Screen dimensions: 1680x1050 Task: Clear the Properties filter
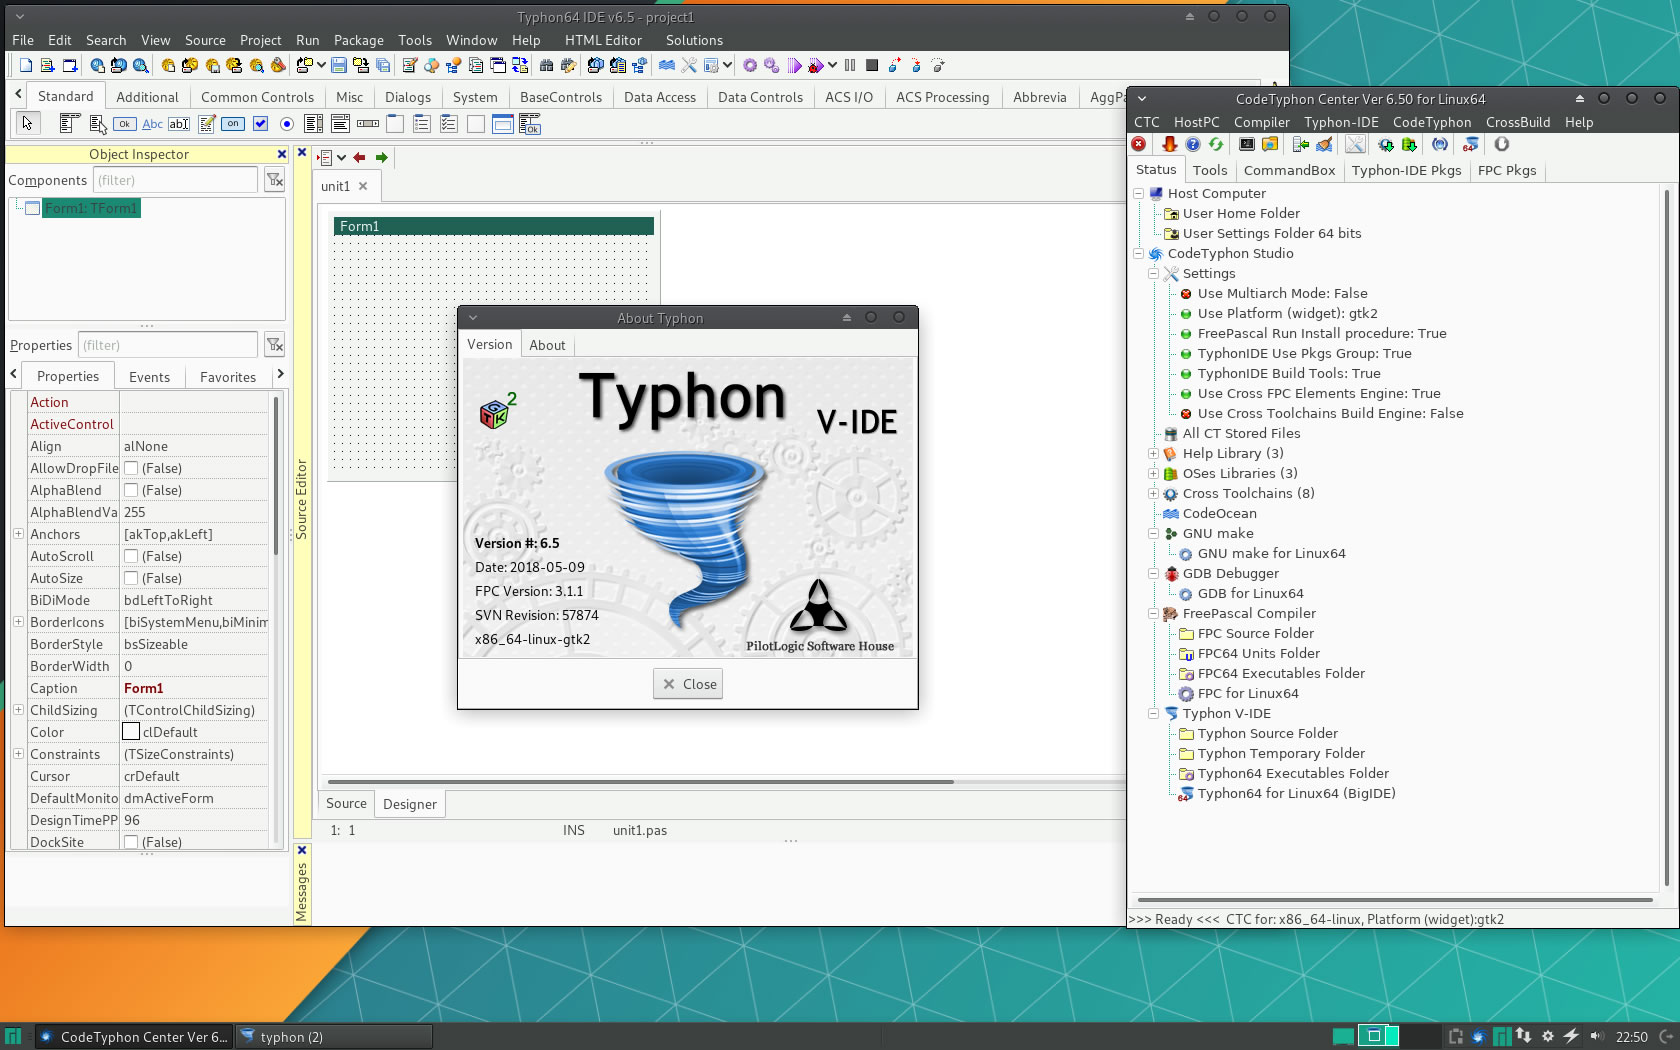[x=275, y=345]
